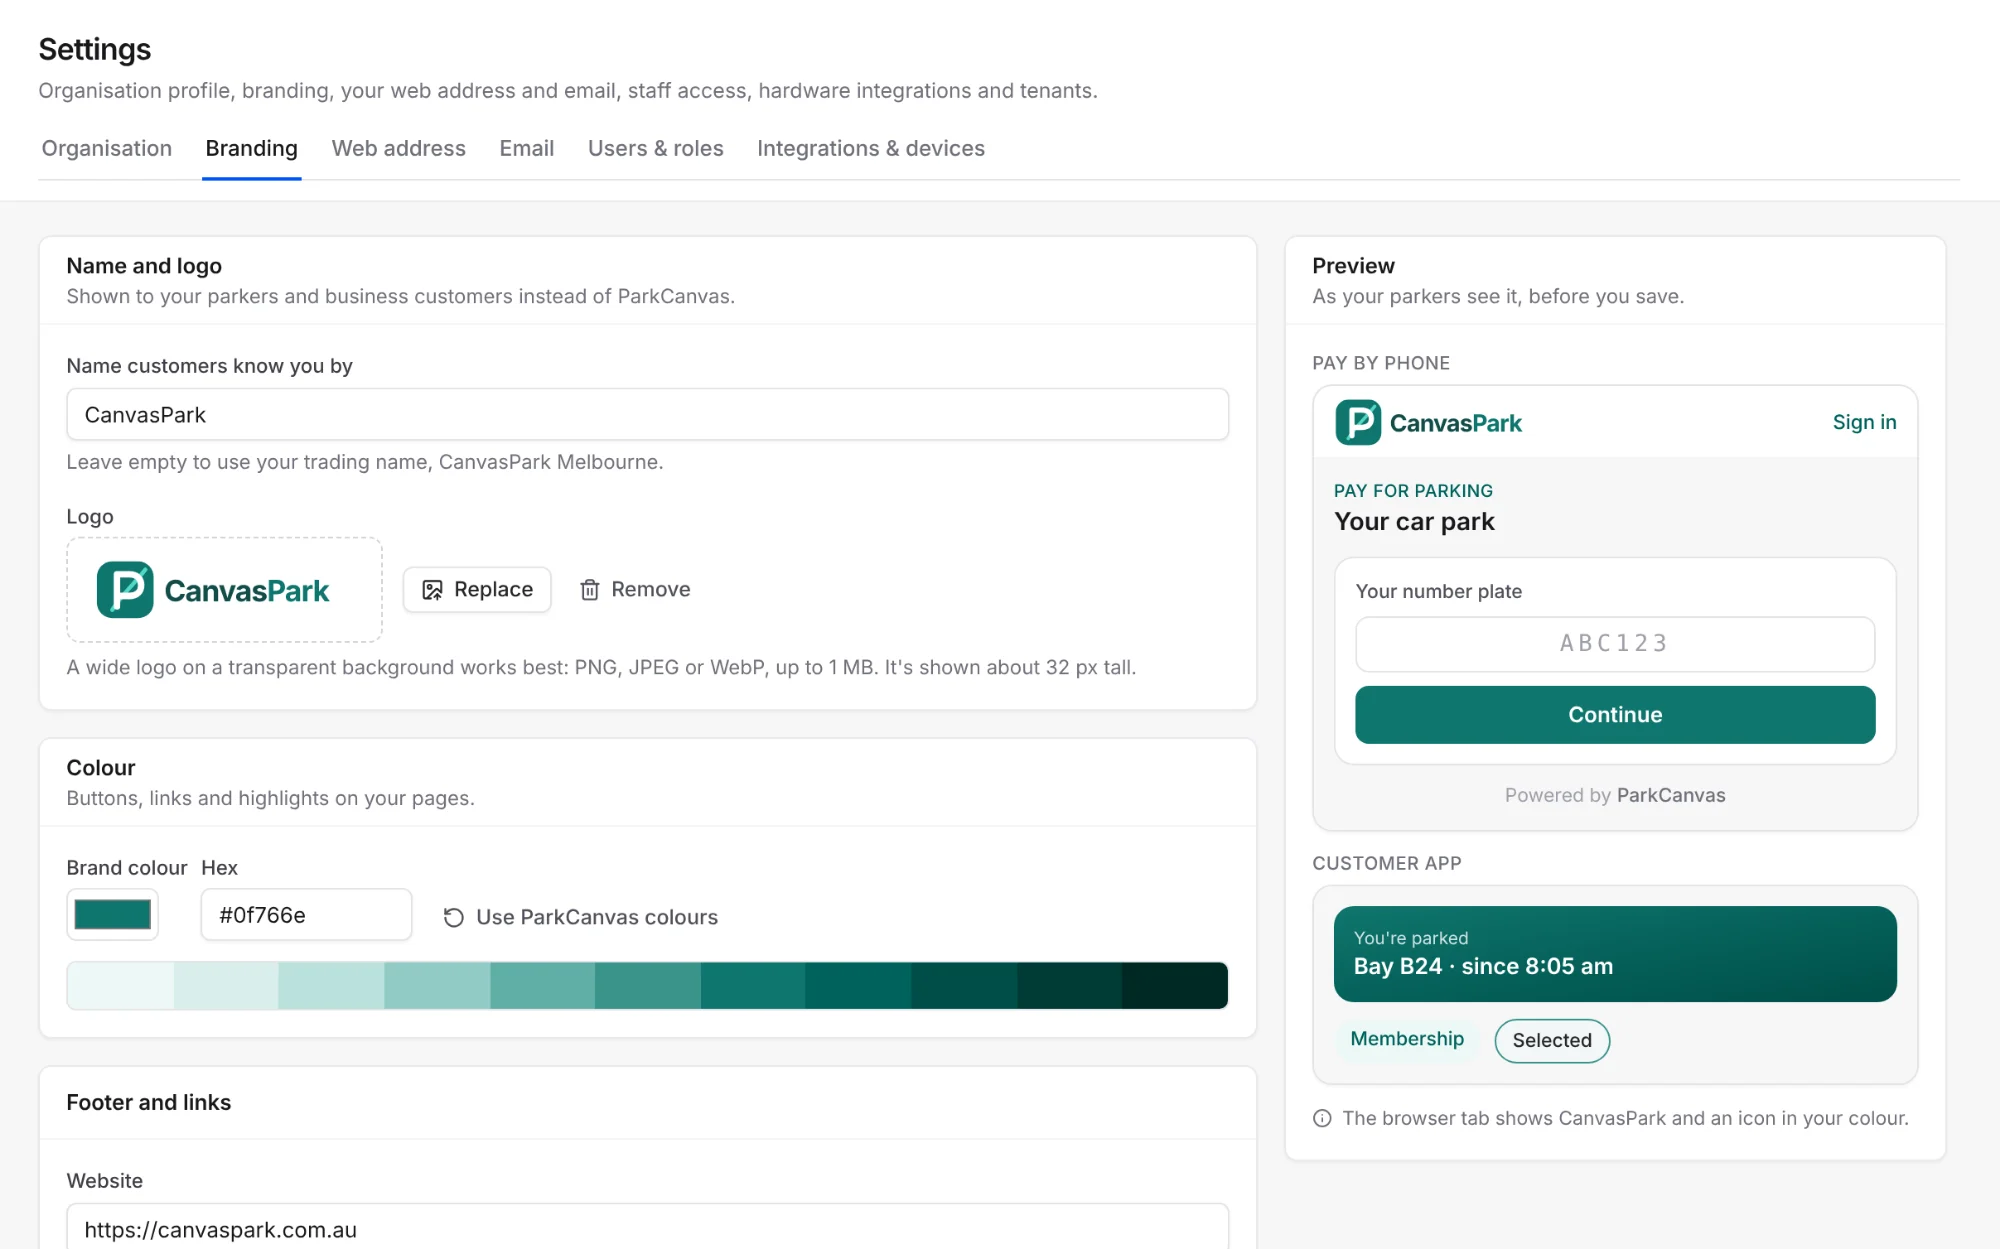Viewport: 2000px width, 1249px height.
Task: Open the Organisation tab
Action: (107, 148)
